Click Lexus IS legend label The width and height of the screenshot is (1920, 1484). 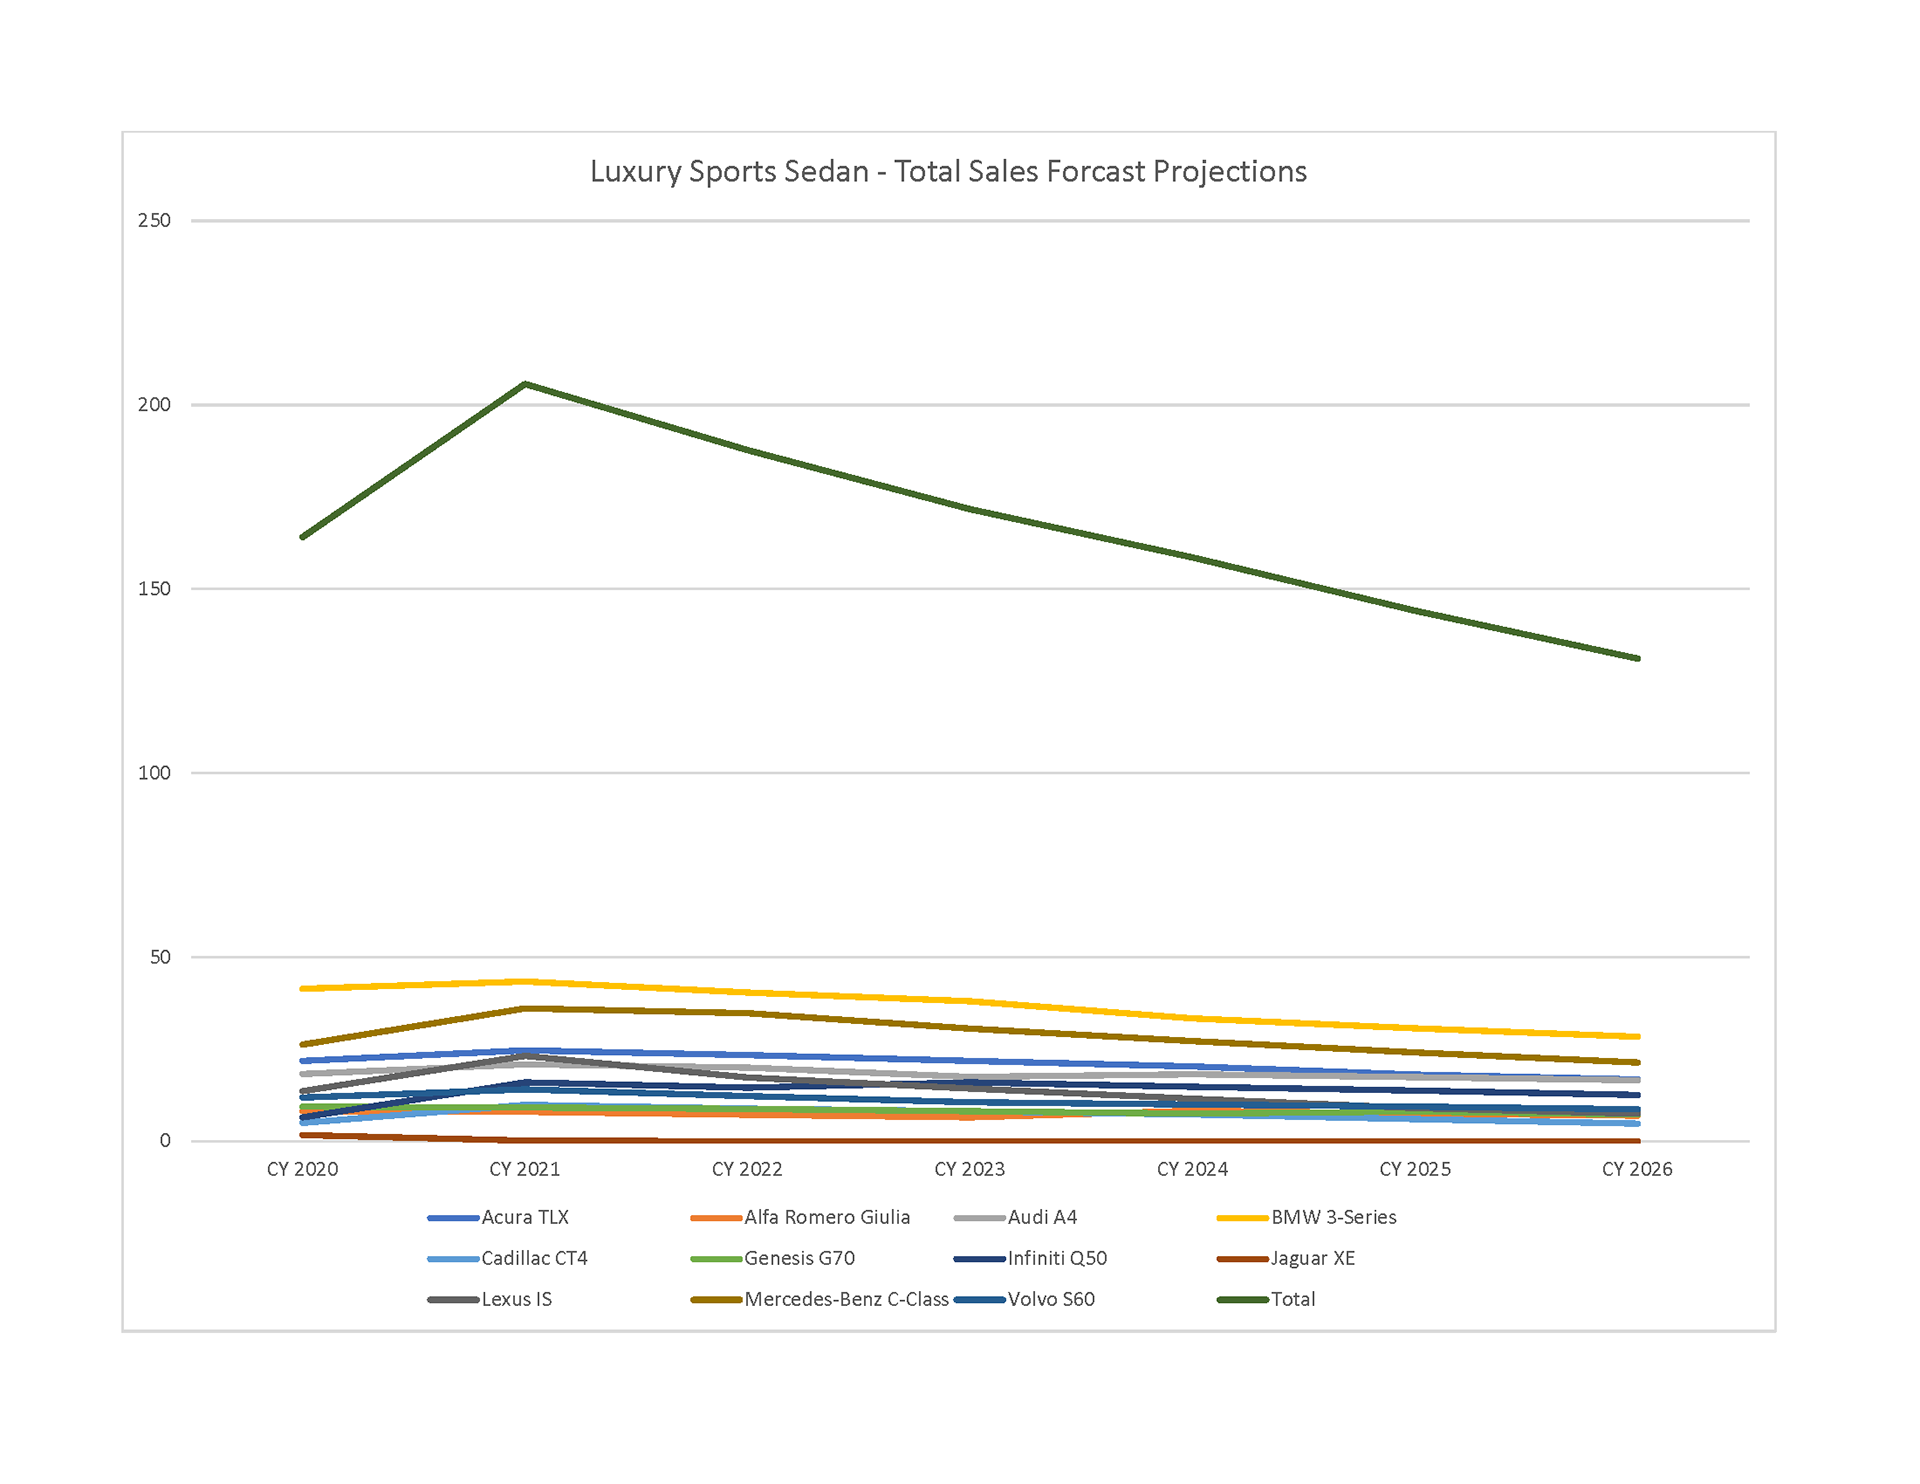(x=516, y=1299)
